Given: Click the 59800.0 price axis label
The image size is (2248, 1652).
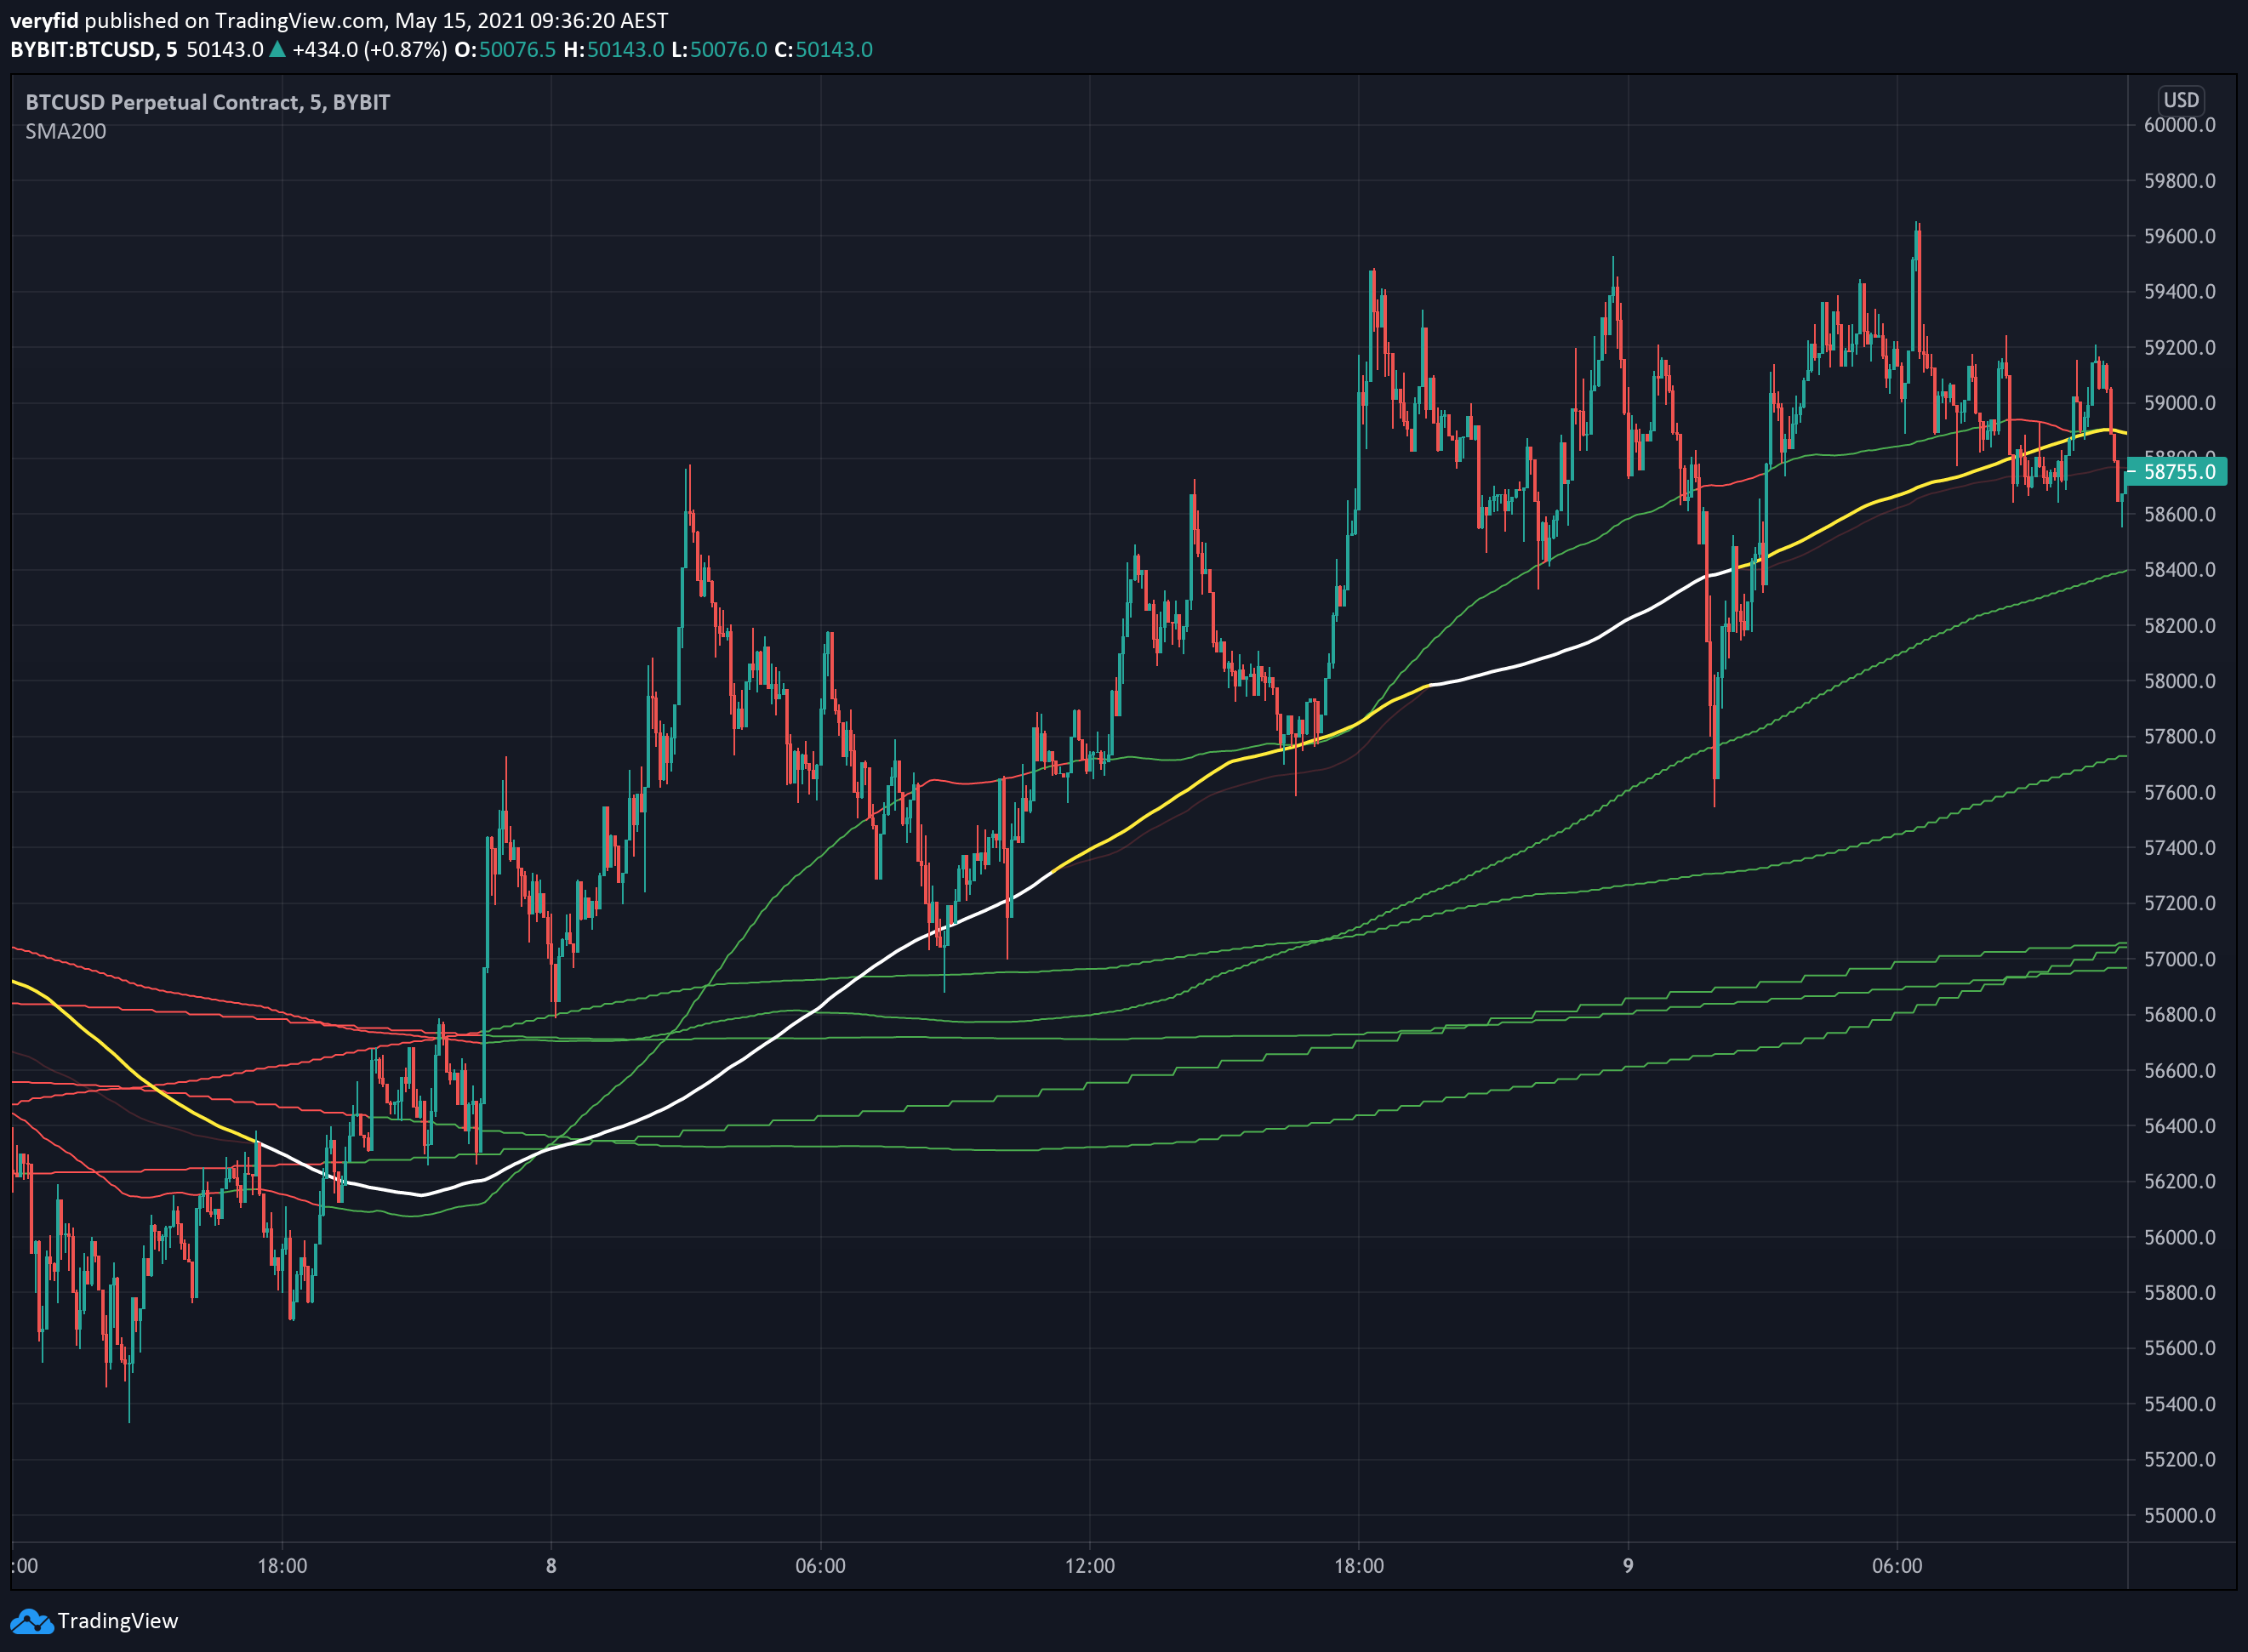Looking at the screenshot, I should coord(2179,181).
